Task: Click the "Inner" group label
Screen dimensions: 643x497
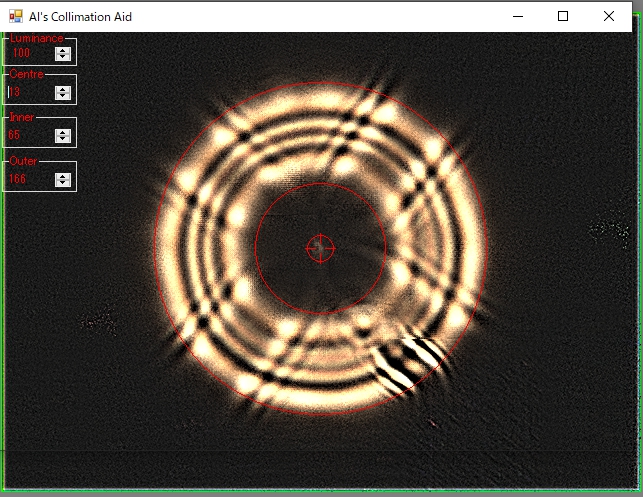Action: tap(22, 117)
